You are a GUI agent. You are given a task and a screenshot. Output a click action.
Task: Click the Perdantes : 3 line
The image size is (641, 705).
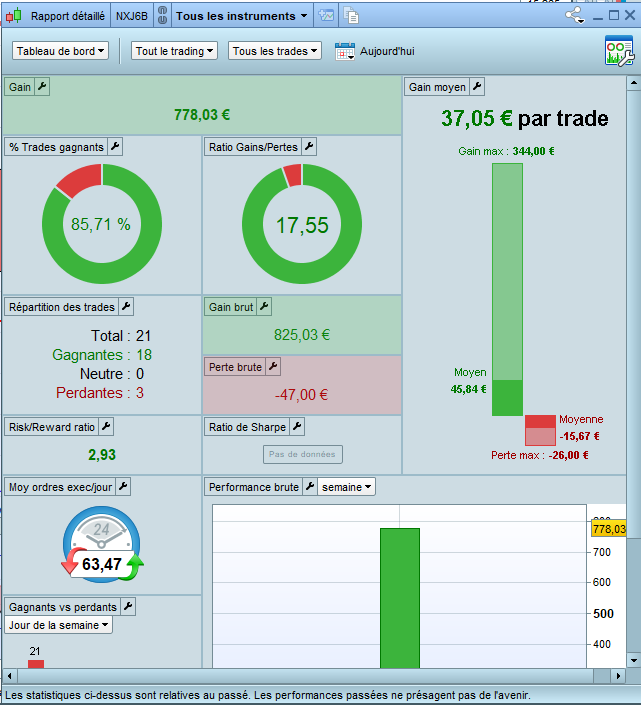[100, 393]
